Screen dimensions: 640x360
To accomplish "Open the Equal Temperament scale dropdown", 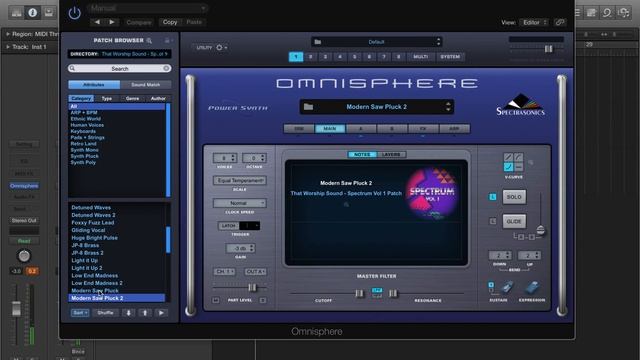I will pyautogui.click(x=240, y=180).
